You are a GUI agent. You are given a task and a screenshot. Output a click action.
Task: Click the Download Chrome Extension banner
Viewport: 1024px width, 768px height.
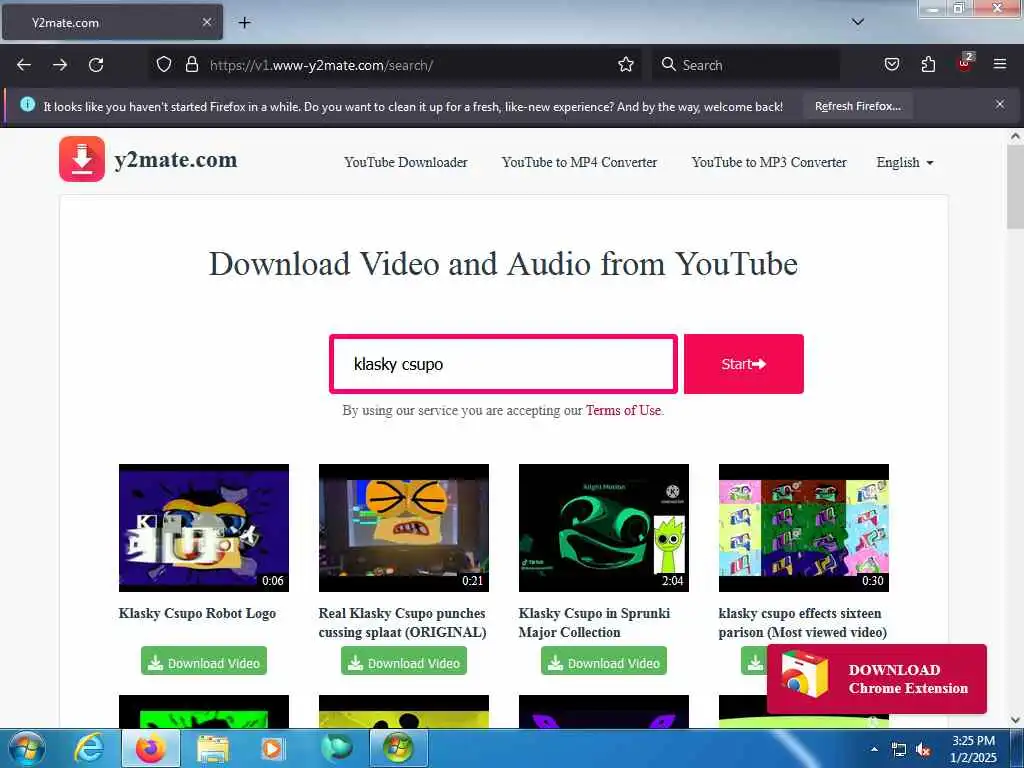click(876, 679)
